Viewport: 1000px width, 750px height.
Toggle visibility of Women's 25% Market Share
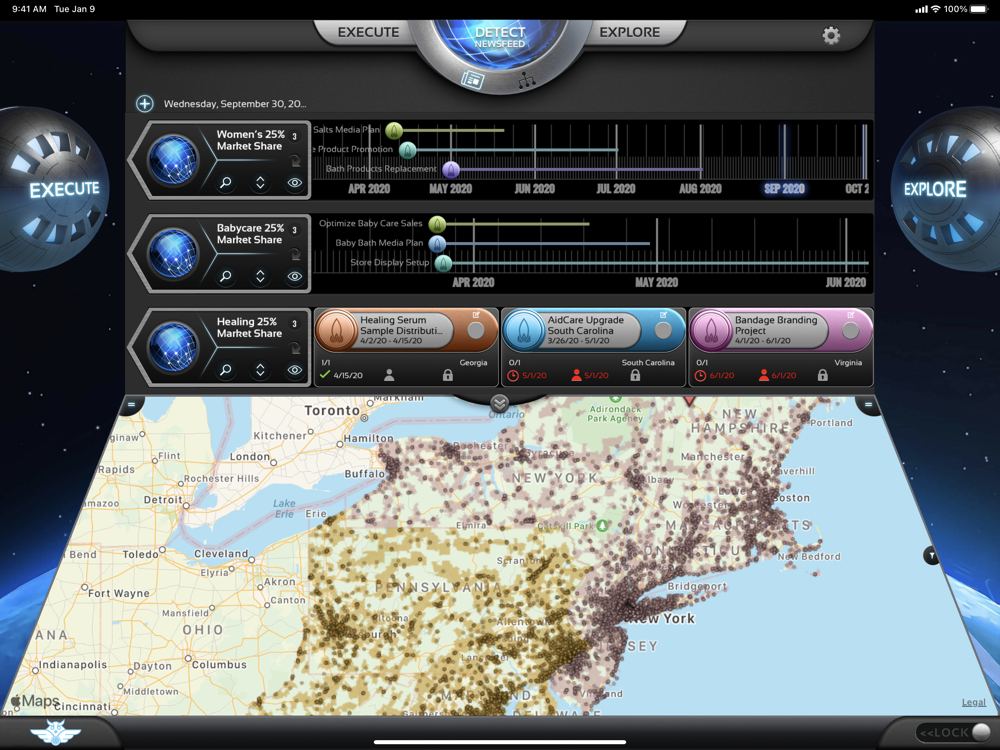click(295, 183)
